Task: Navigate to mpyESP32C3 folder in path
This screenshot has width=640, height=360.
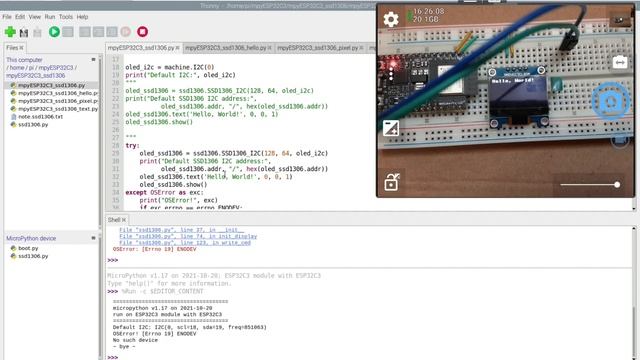Action: (x=56, y=67)
